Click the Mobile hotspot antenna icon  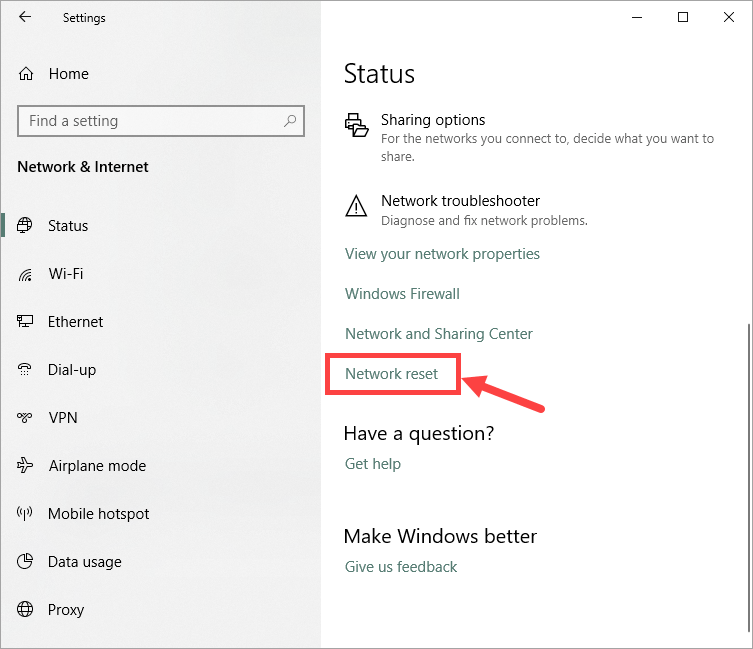tap(24, 513)
